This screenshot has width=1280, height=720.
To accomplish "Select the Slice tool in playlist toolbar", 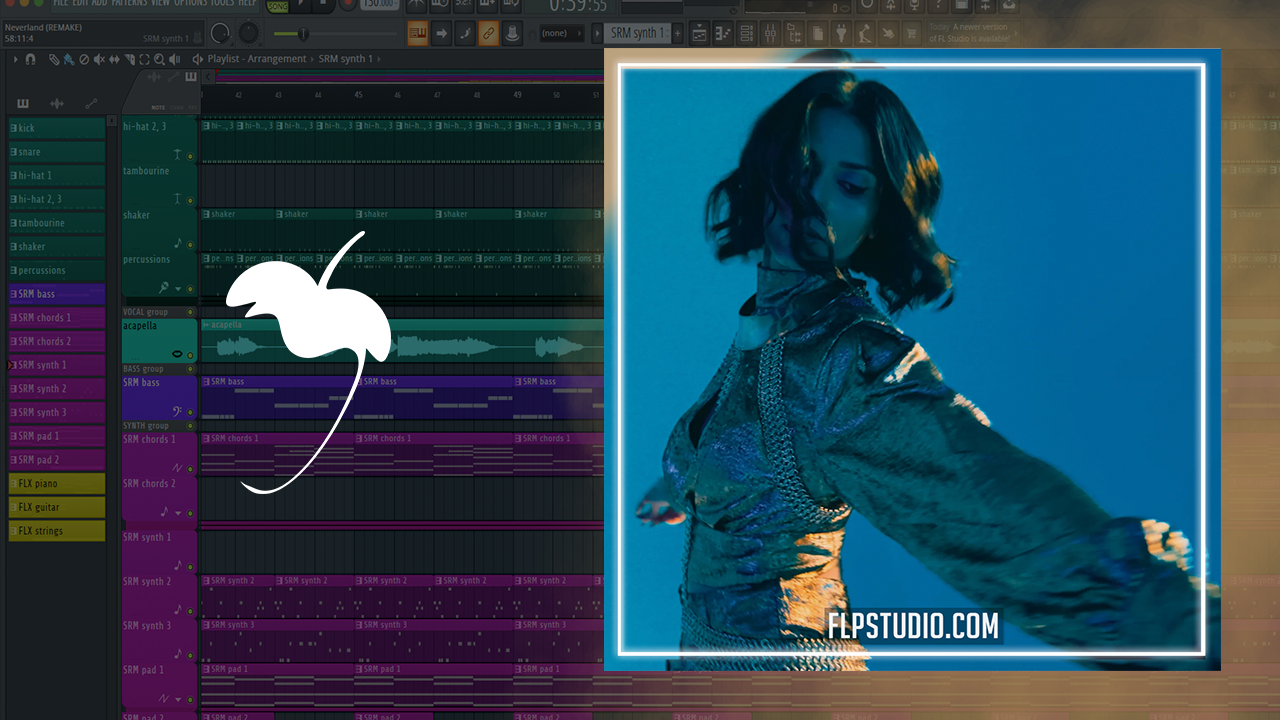I will click(x=129, y=60).
